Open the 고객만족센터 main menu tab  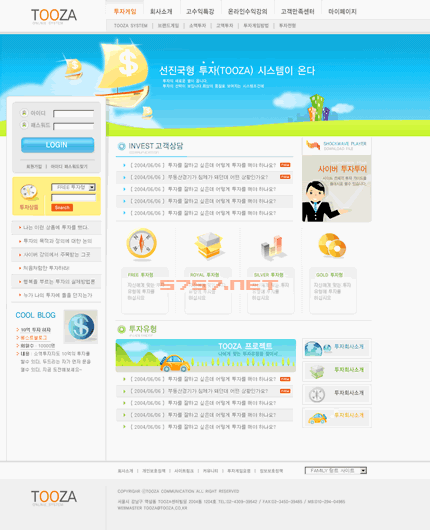(297, 11)
